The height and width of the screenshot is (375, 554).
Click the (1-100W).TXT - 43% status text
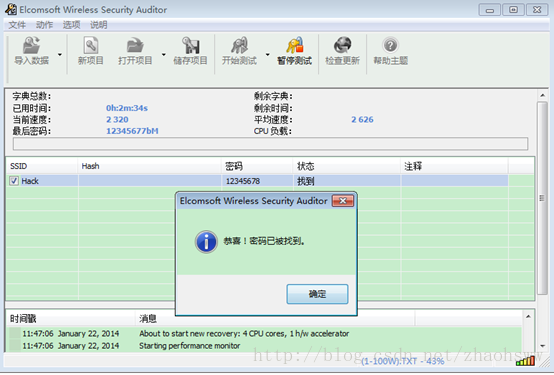402,361
